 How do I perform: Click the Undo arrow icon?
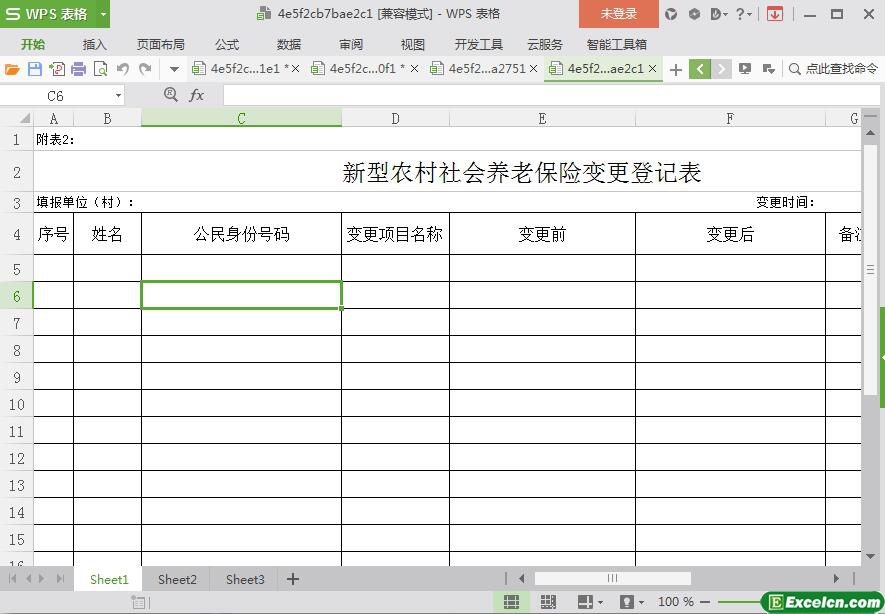pyautogui.click(x=123, y=69)
